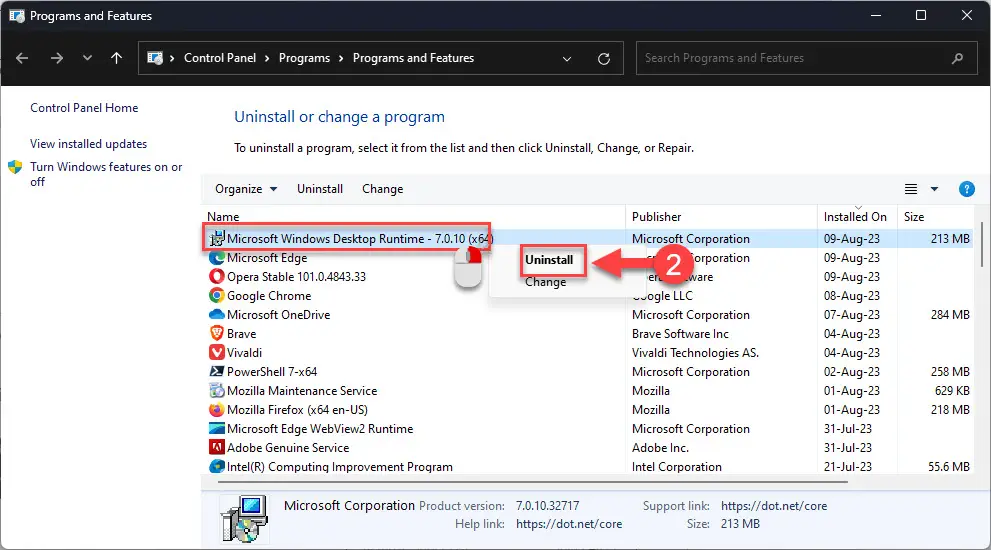The height and width of the screenshot is (550, 991).
Task: Click the PowerShell 7 icon
Action: [x=217, y=372]
